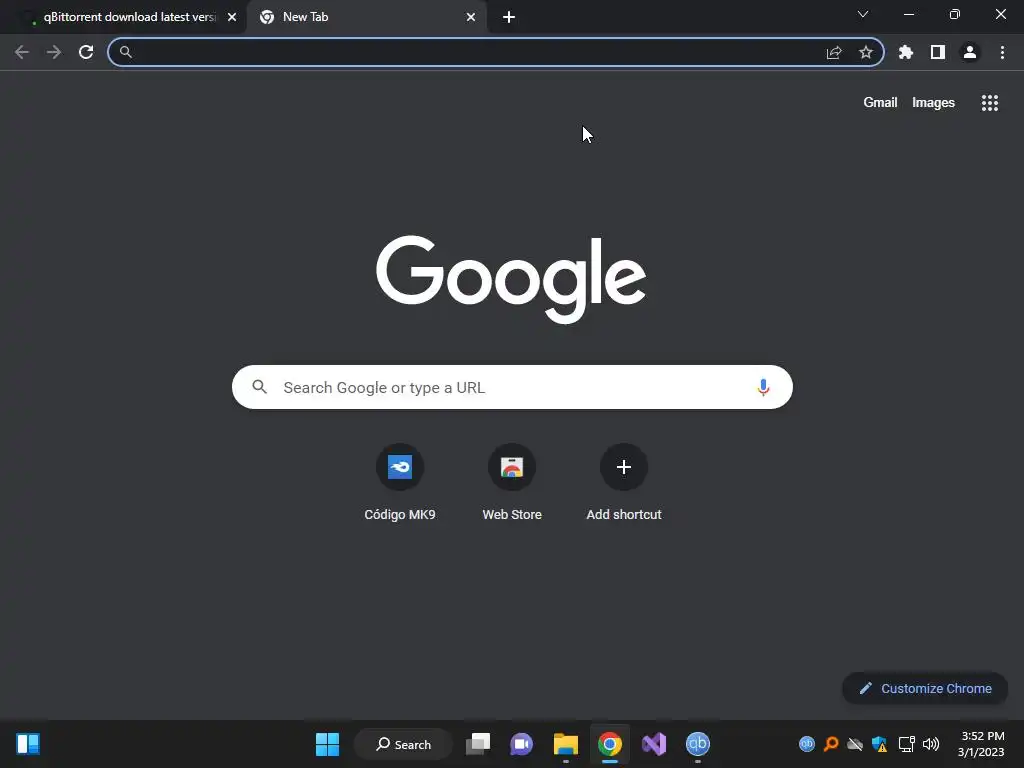The image size is (1024, 768).
Task: Open Windows Security tray icon
Action: pyautogui.click(x=880, y=744)
